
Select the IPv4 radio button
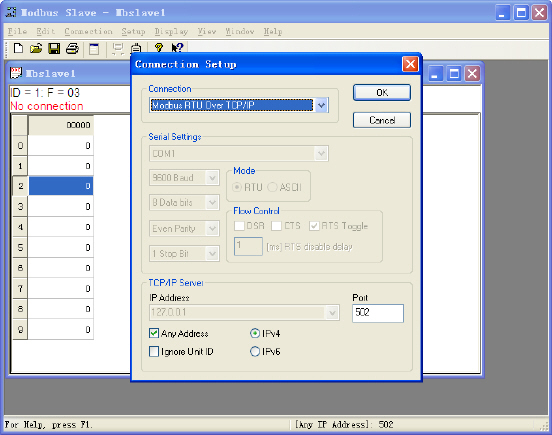click(255, 333)
